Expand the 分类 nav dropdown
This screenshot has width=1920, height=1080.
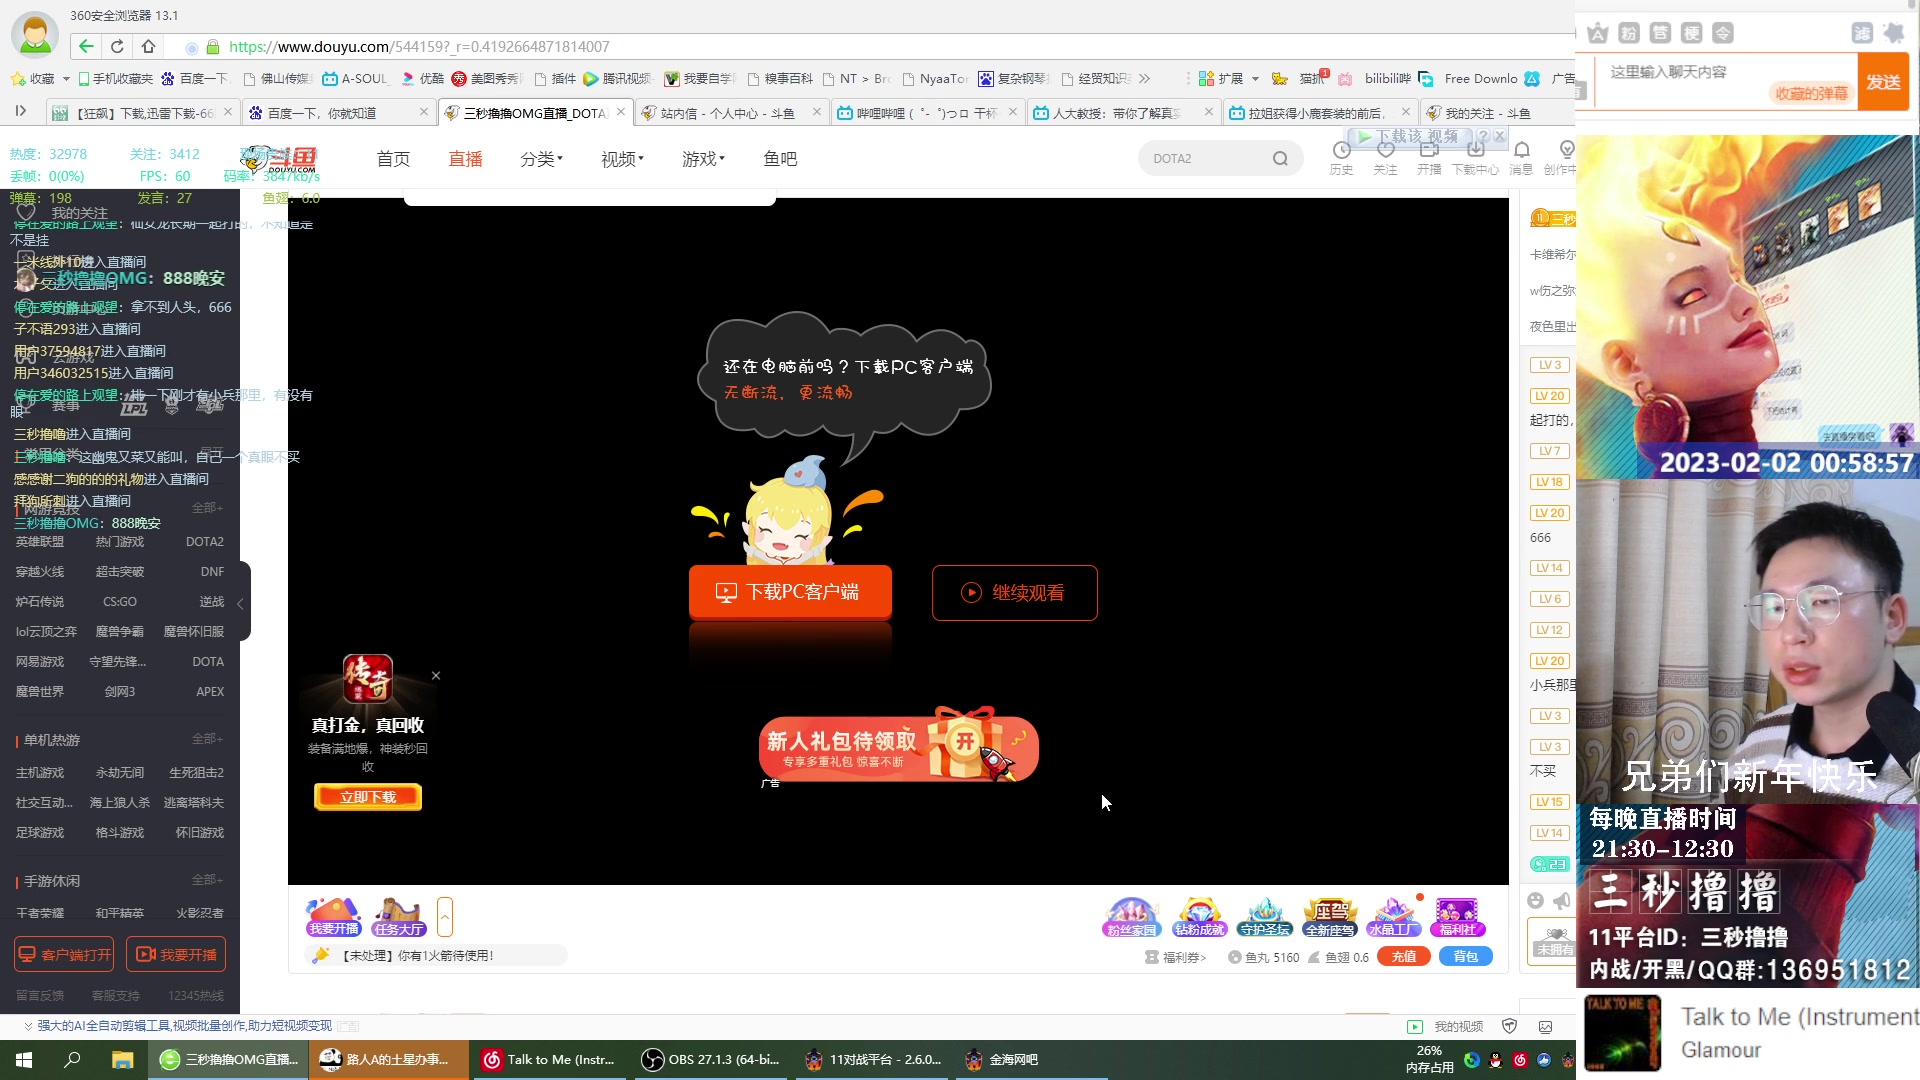point(541,159)
